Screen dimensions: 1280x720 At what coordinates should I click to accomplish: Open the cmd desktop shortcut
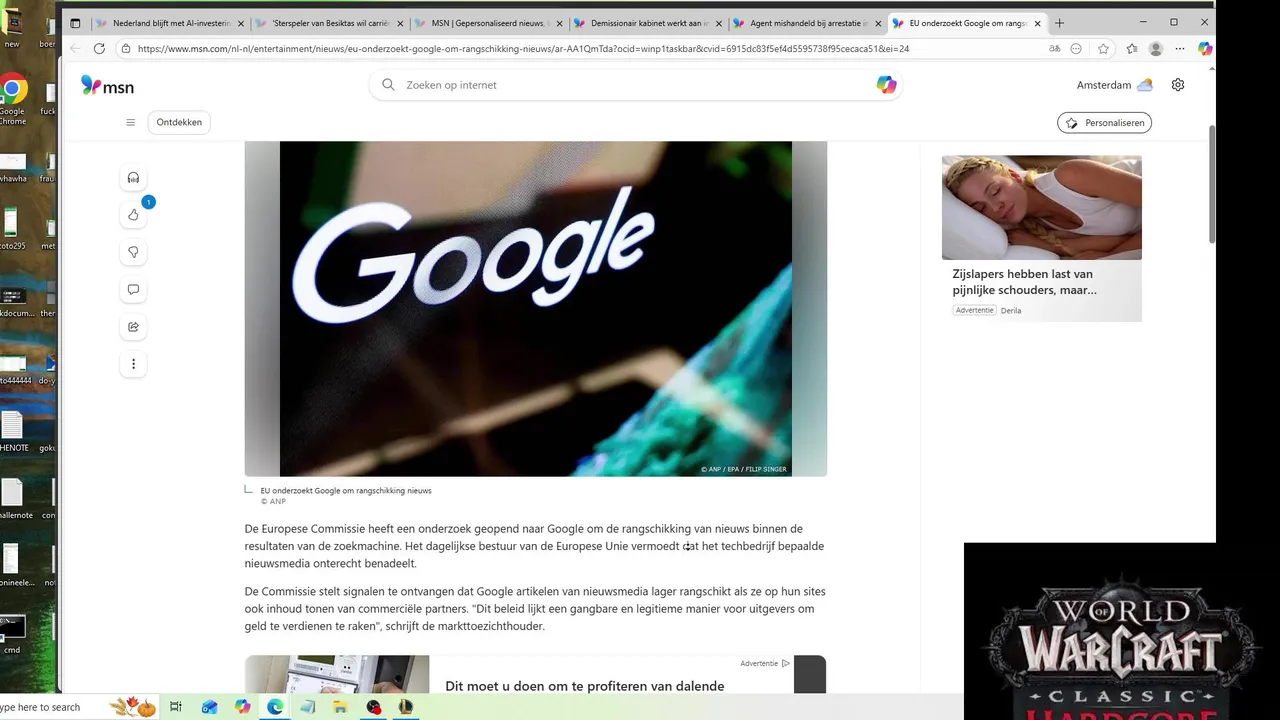[12, 634]
